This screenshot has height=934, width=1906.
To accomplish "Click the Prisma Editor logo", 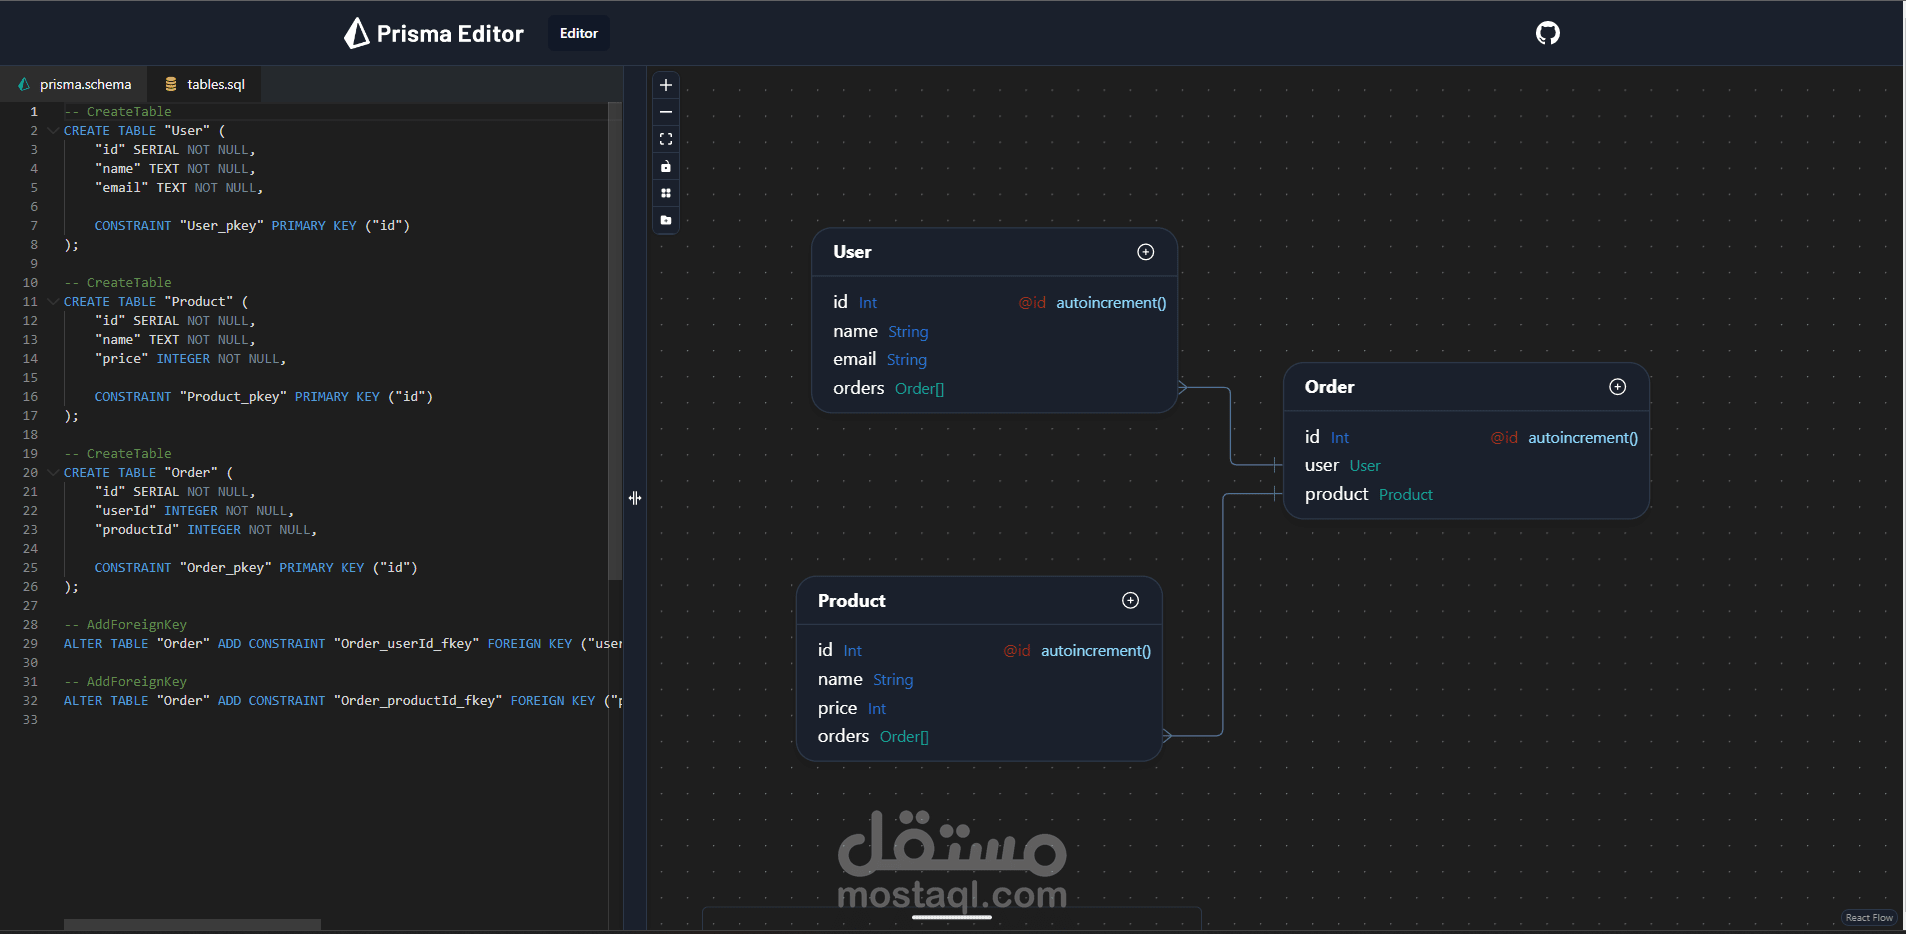I will click(x=433, y=33).
